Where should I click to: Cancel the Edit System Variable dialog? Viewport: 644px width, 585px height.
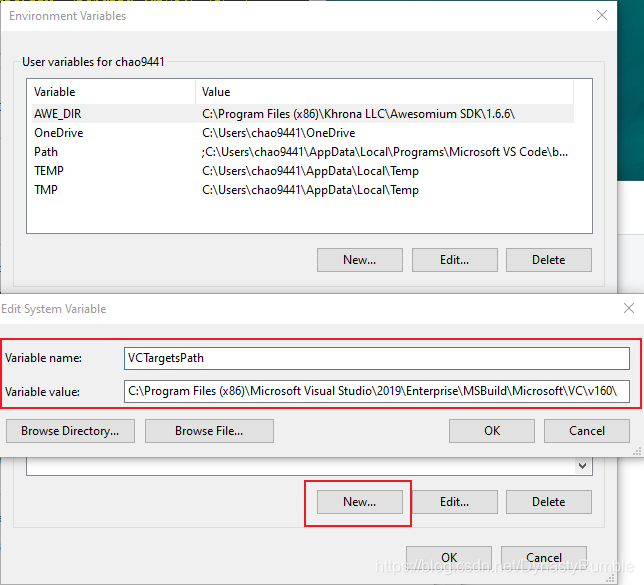coord(586,431)
